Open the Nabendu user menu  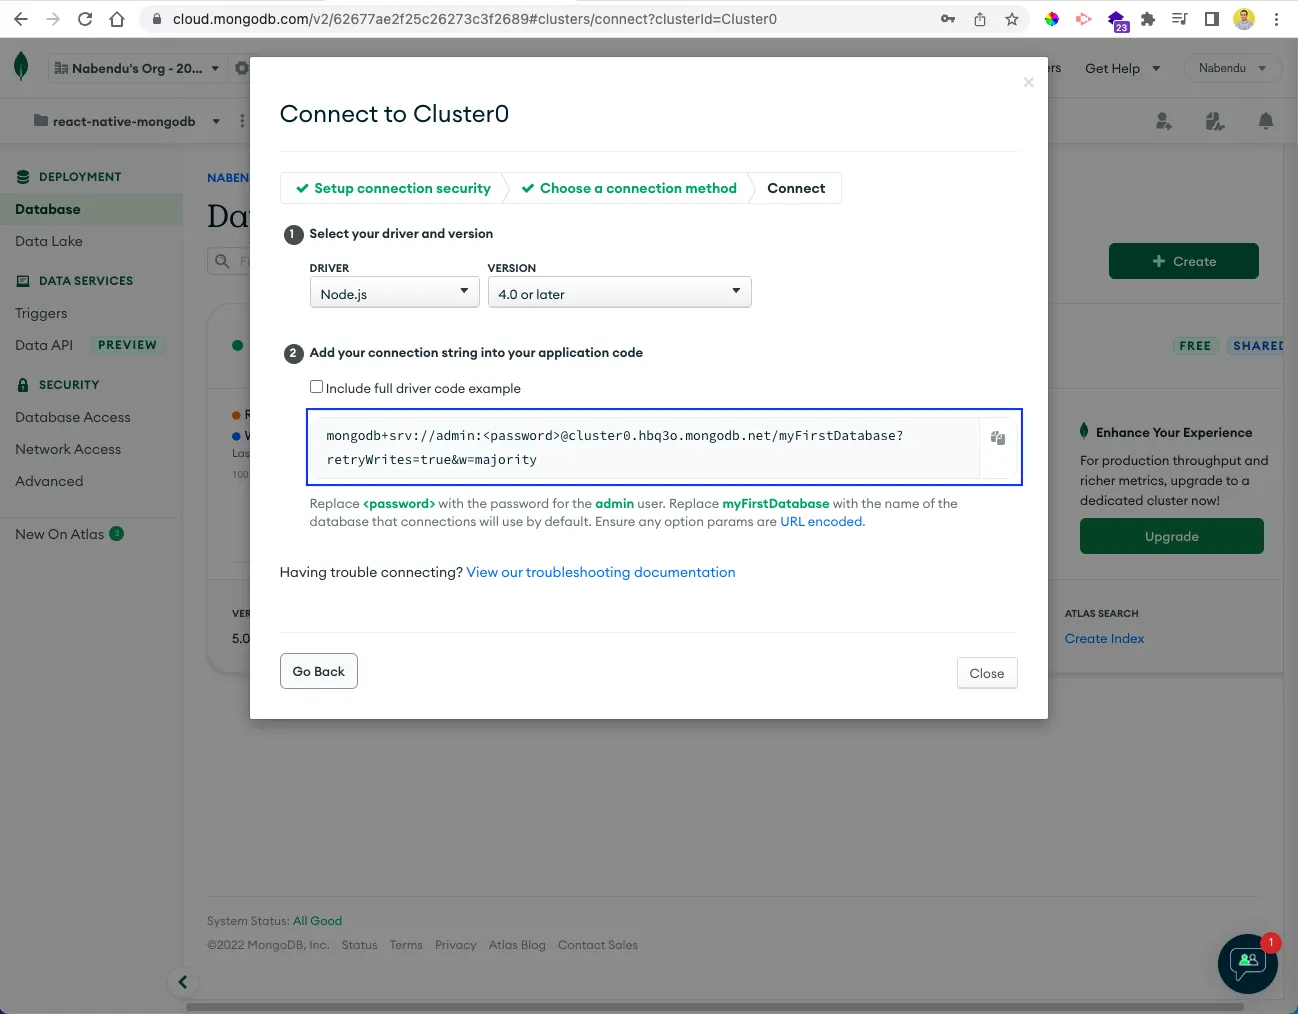pyautogui.click(x=1232, y=68)
